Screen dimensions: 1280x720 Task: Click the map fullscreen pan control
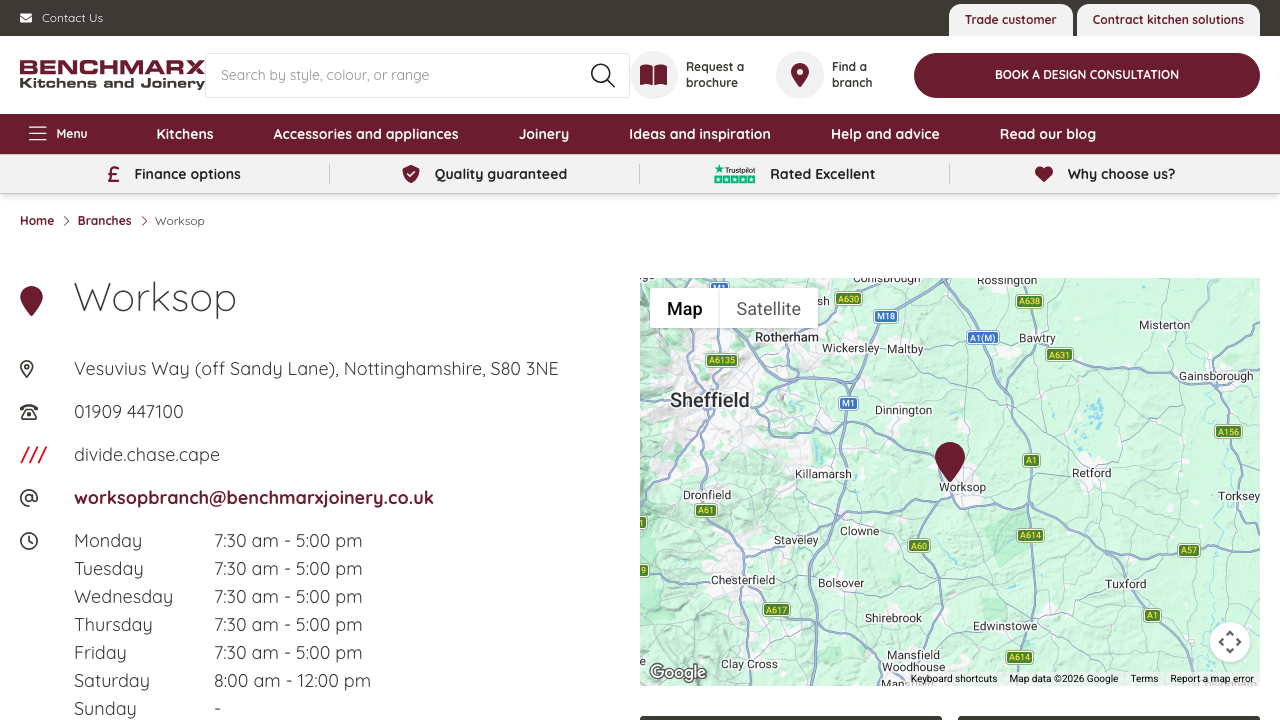pyautogui.click(x=1230, y=642)
